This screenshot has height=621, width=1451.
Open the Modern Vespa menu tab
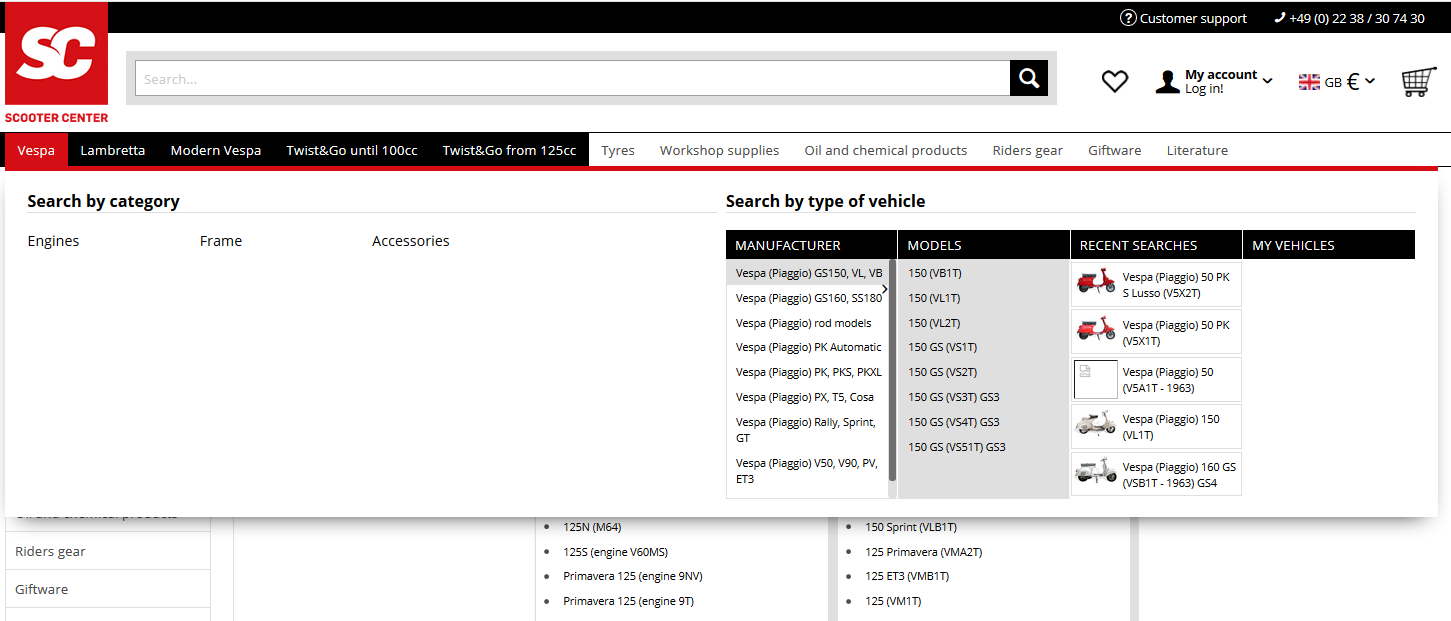[216, 150]
